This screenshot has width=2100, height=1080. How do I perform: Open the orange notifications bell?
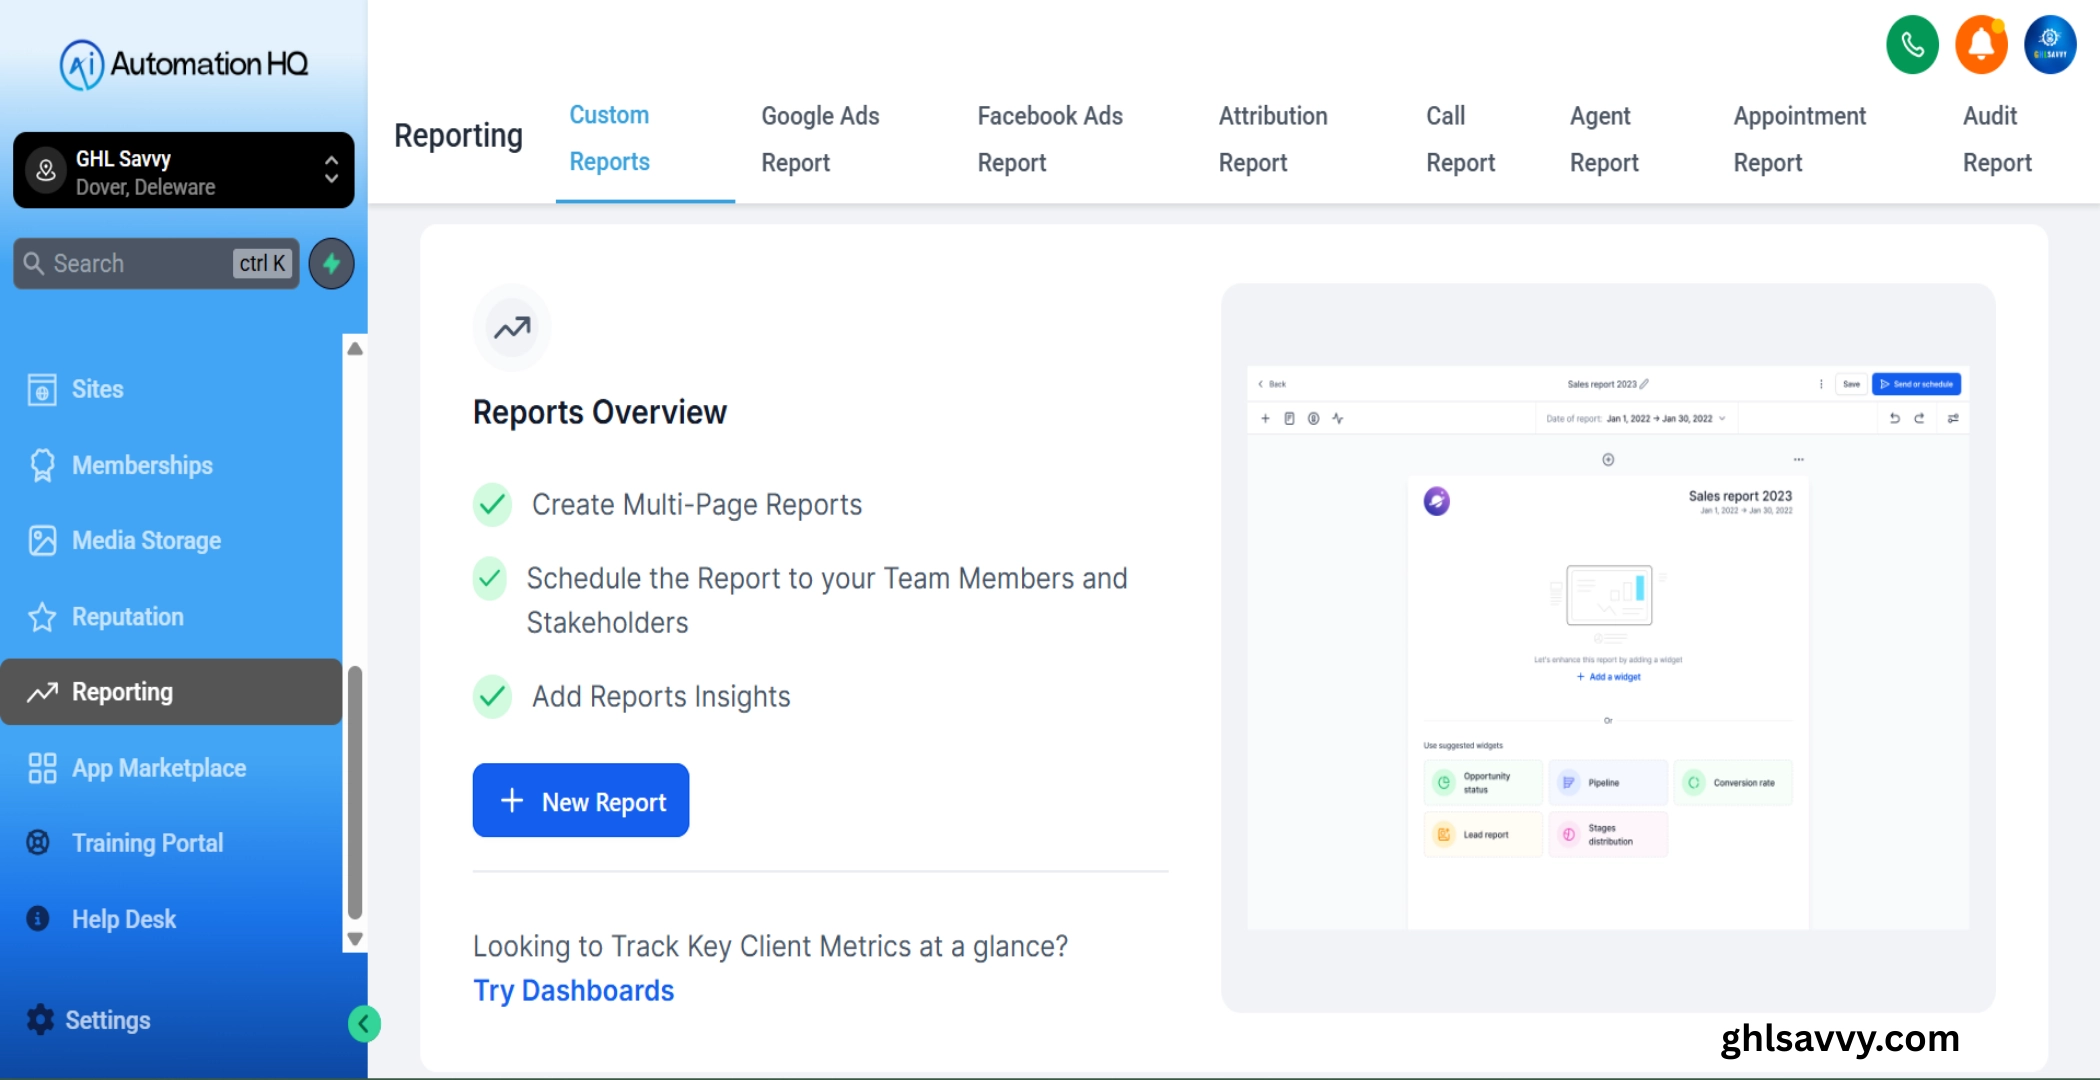tap(1981, 45)
